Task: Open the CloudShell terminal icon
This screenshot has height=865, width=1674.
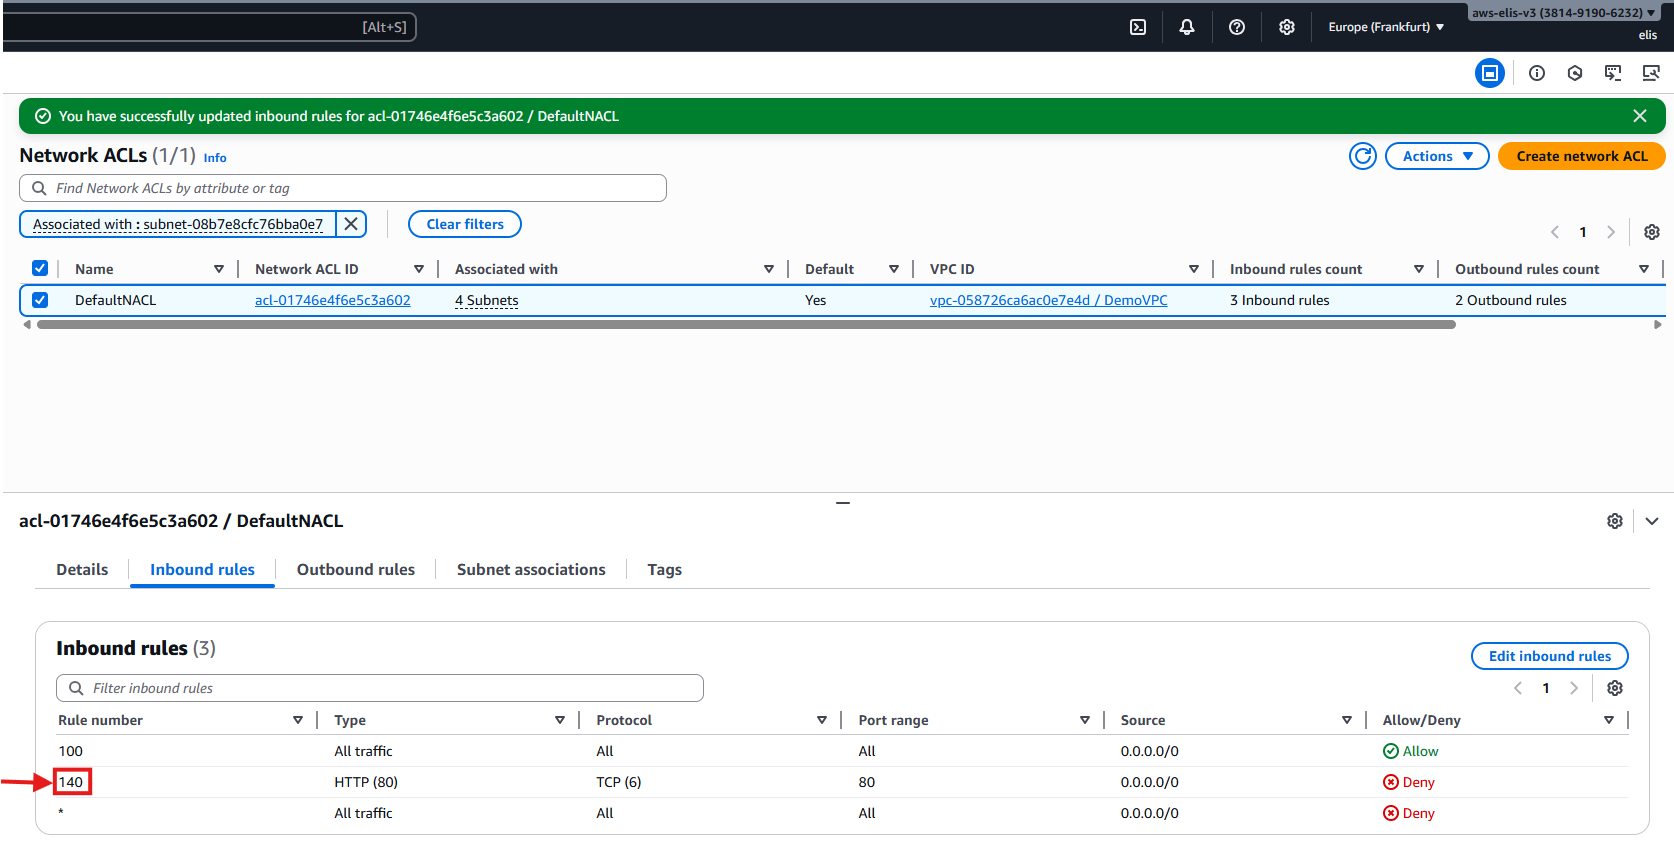Action: click(x=1138, y=27)
